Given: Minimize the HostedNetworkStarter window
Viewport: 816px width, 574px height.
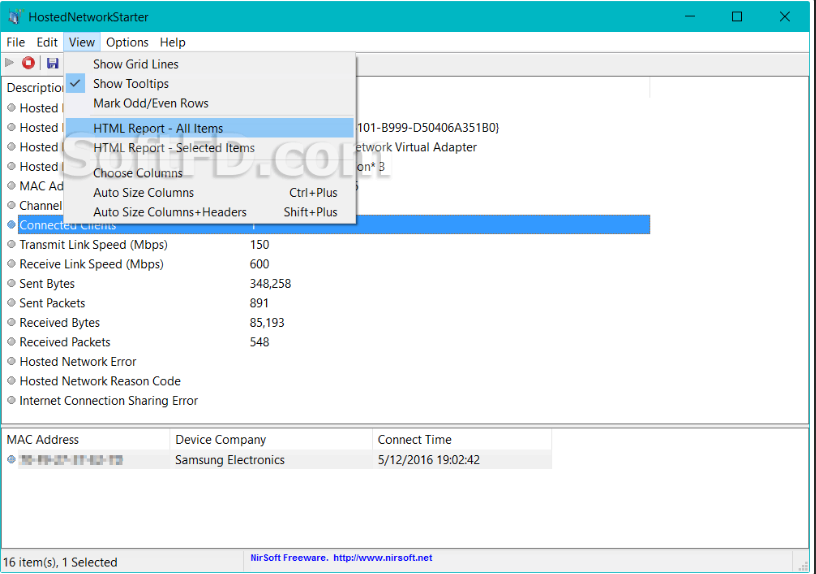Looking at the screenshot, I should tap(690, 17).
